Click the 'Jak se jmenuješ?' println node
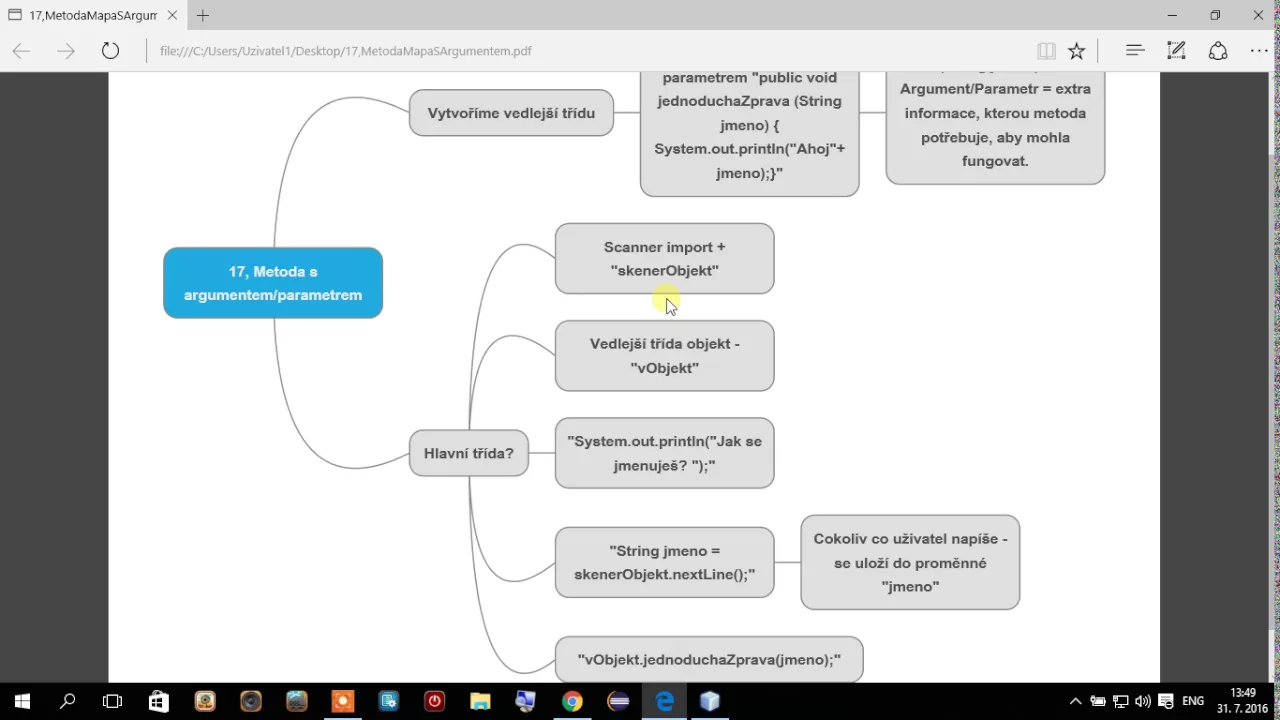The height and width of the screenshot is (720, 1280). click(665, 453)
